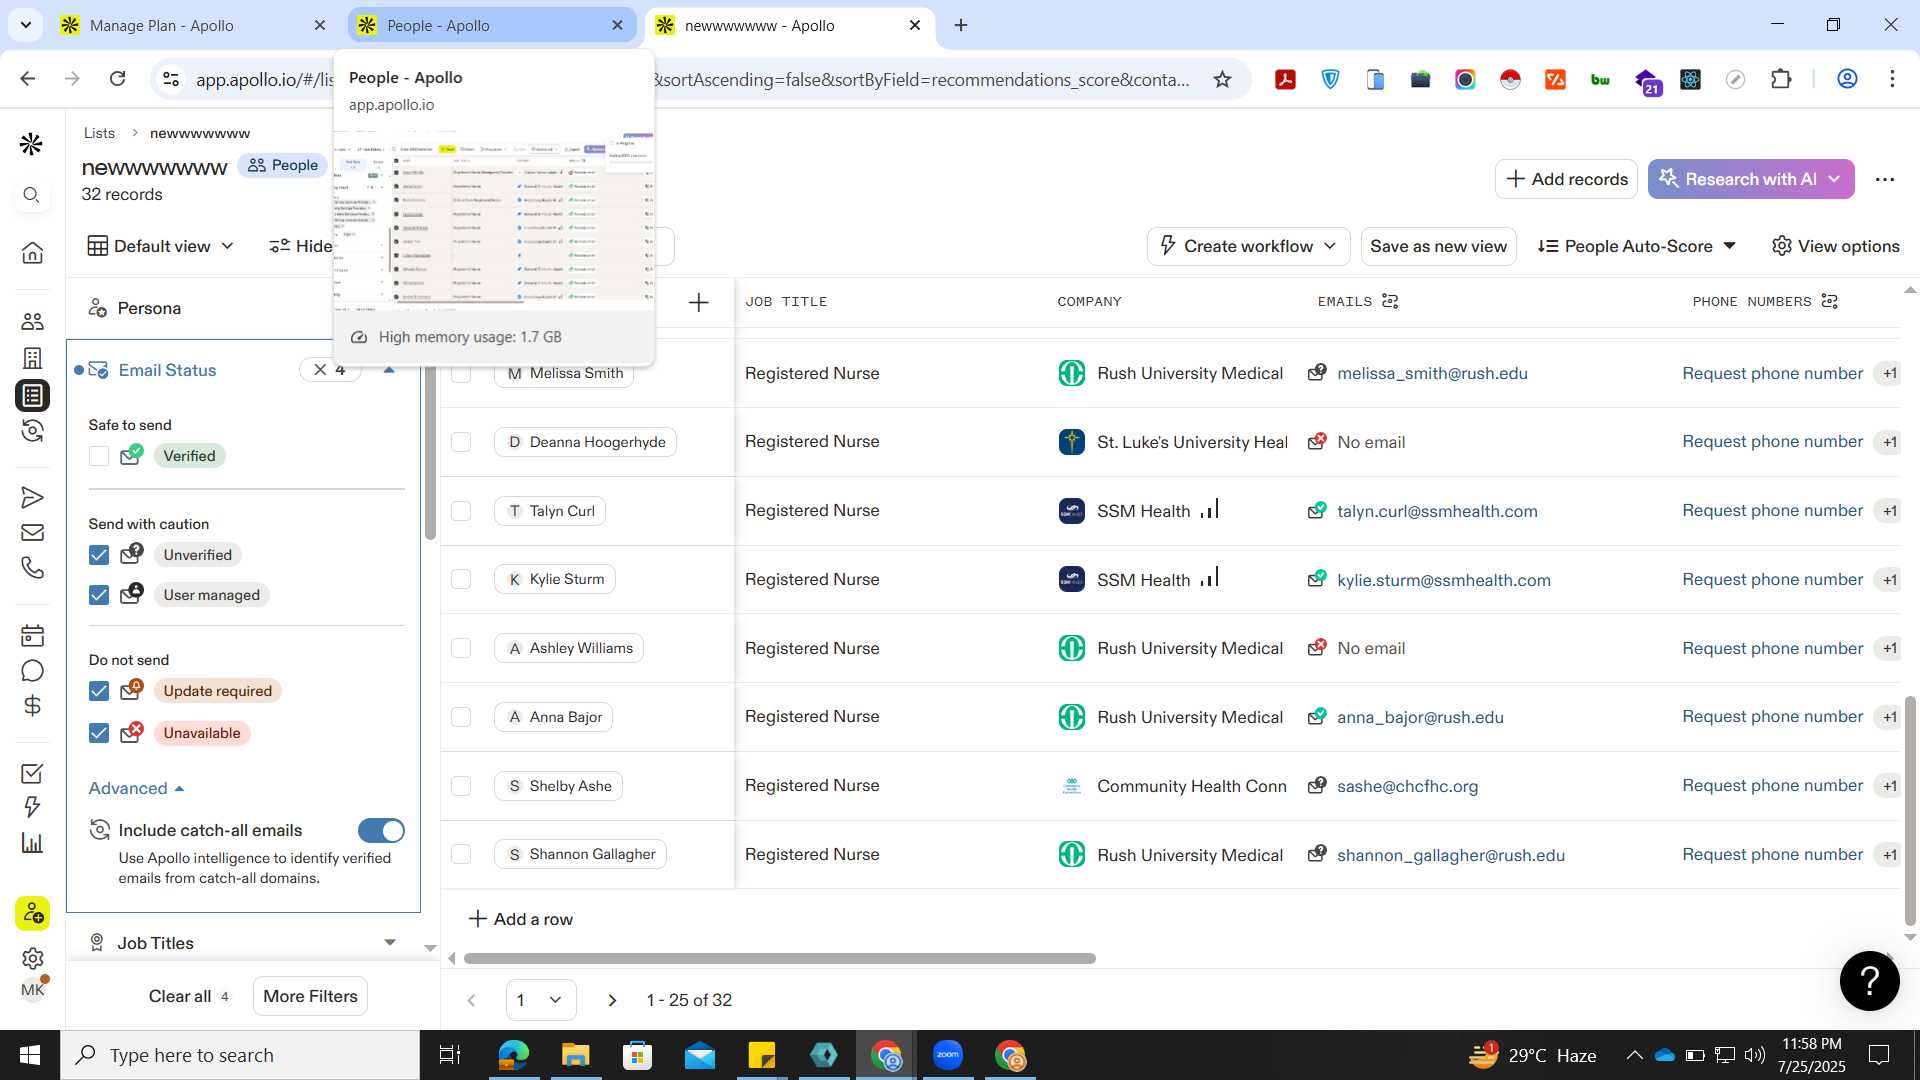Viewport: 1920px width, 1080px height.
Task: Click the Windows taskbar search box
Action: 240,1055
